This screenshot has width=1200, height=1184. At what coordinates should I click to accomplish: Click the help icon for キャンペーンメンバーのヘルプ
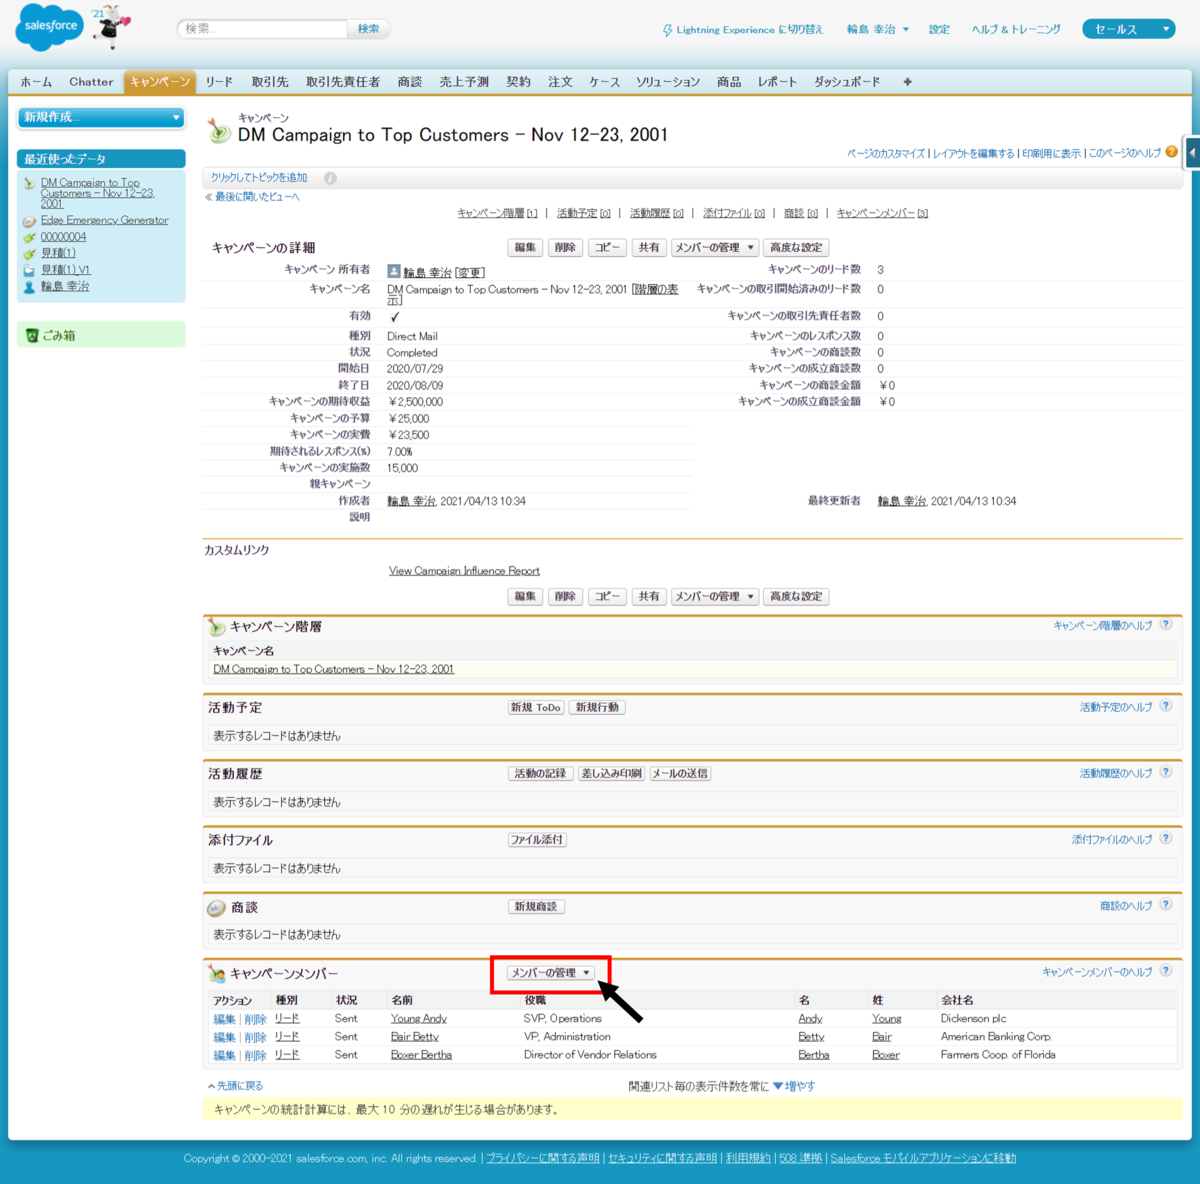(x=1166, y=971)
